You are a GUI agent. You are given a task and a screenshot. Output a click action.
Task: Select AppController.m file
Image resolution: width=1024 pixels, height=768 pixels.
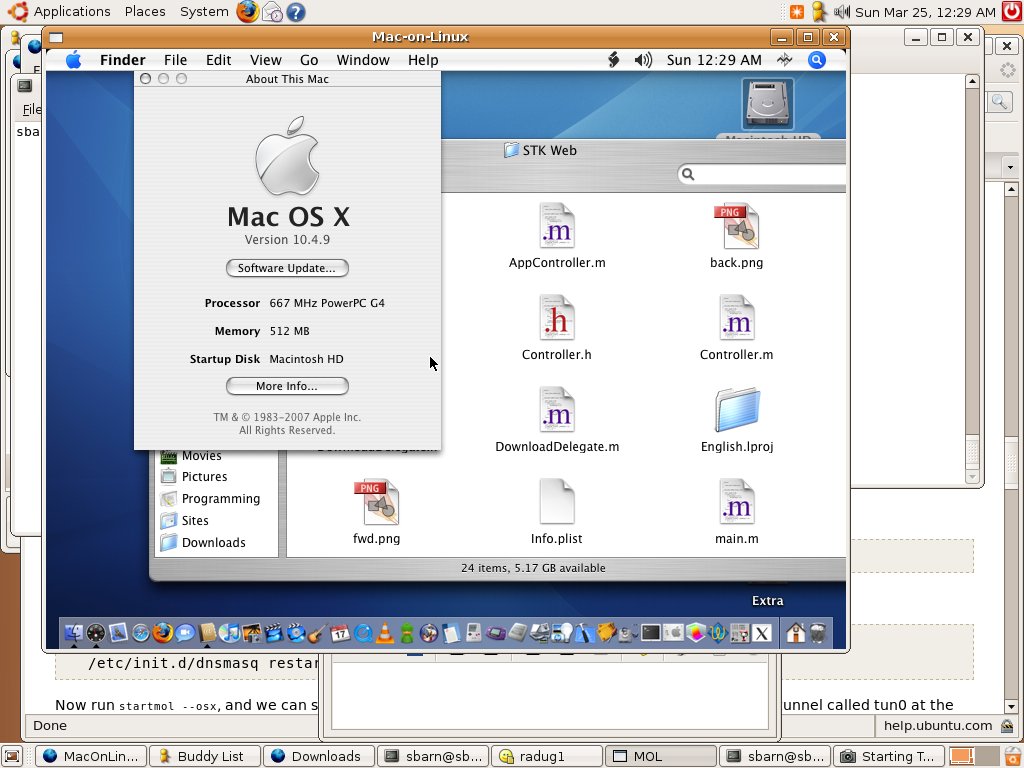click(557, 236)
